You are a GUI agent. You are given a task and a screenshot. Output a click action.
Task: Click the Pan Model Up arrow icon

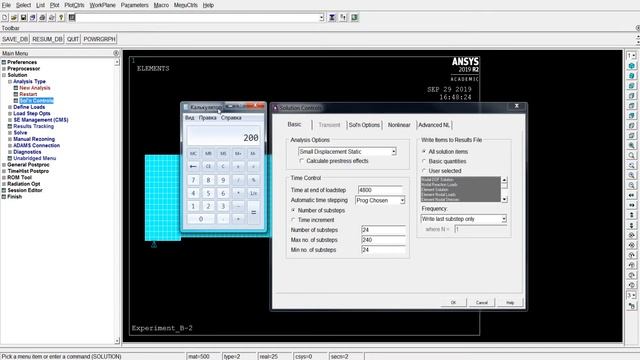point(631,215)
